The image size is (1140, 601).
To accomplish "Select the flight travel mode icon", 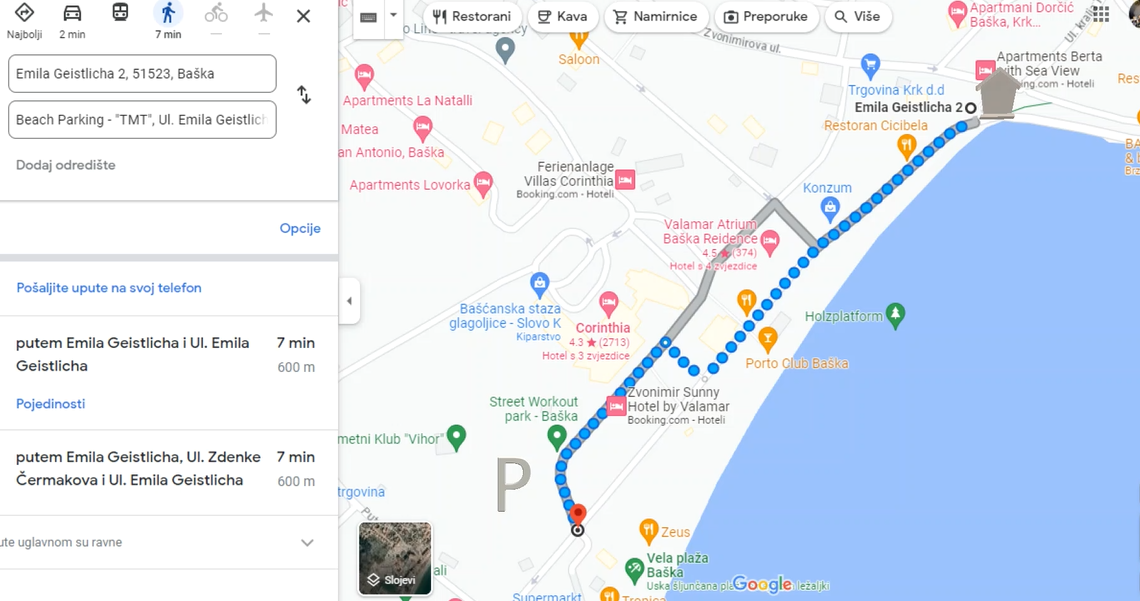I will tap(263, 12).
